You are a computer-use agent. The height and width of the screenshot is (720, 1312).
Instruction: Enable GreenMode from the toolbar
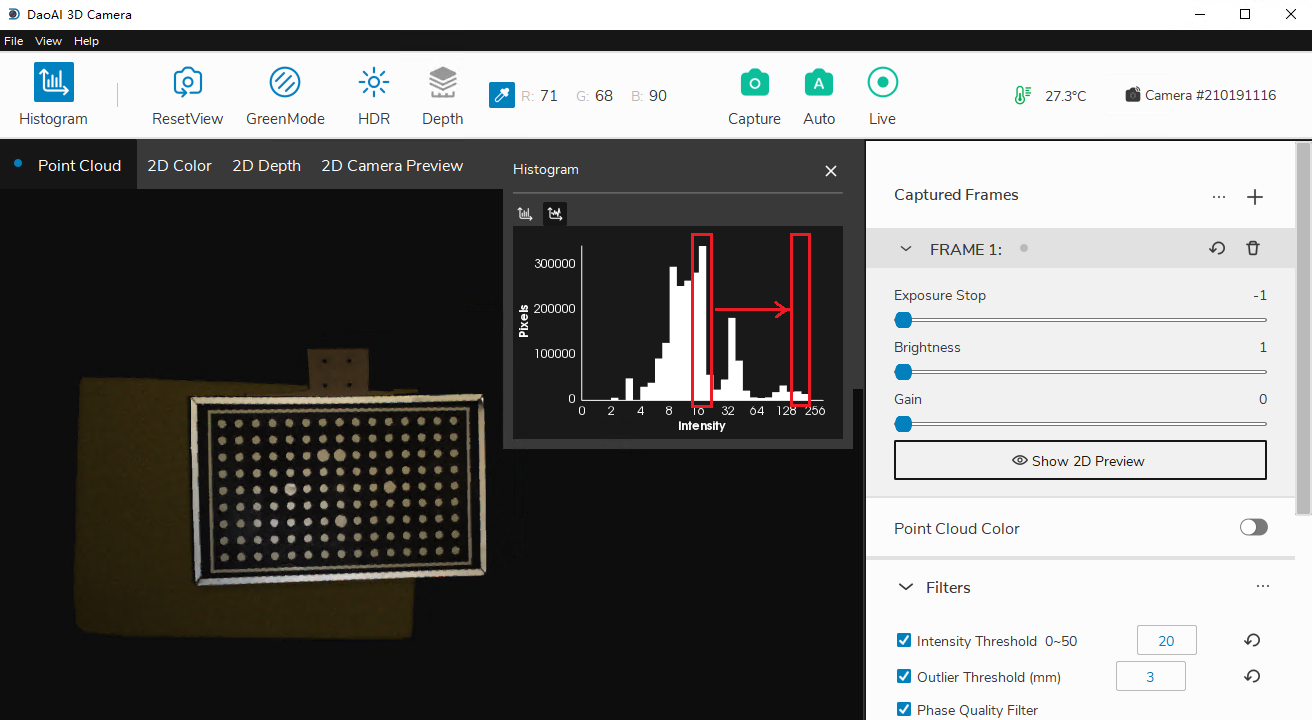point(285,83)
